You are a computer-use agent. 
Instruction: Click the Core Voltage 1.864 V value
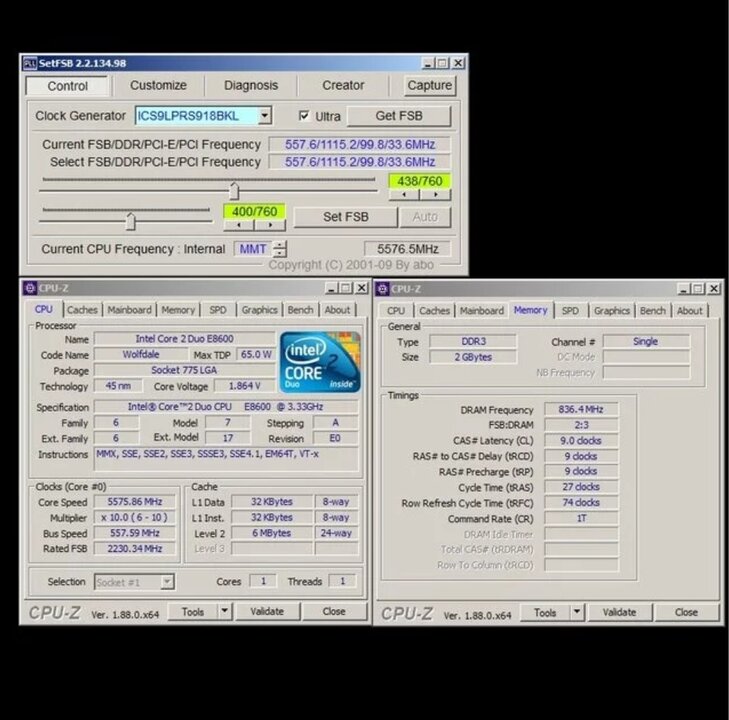(244, 386)
